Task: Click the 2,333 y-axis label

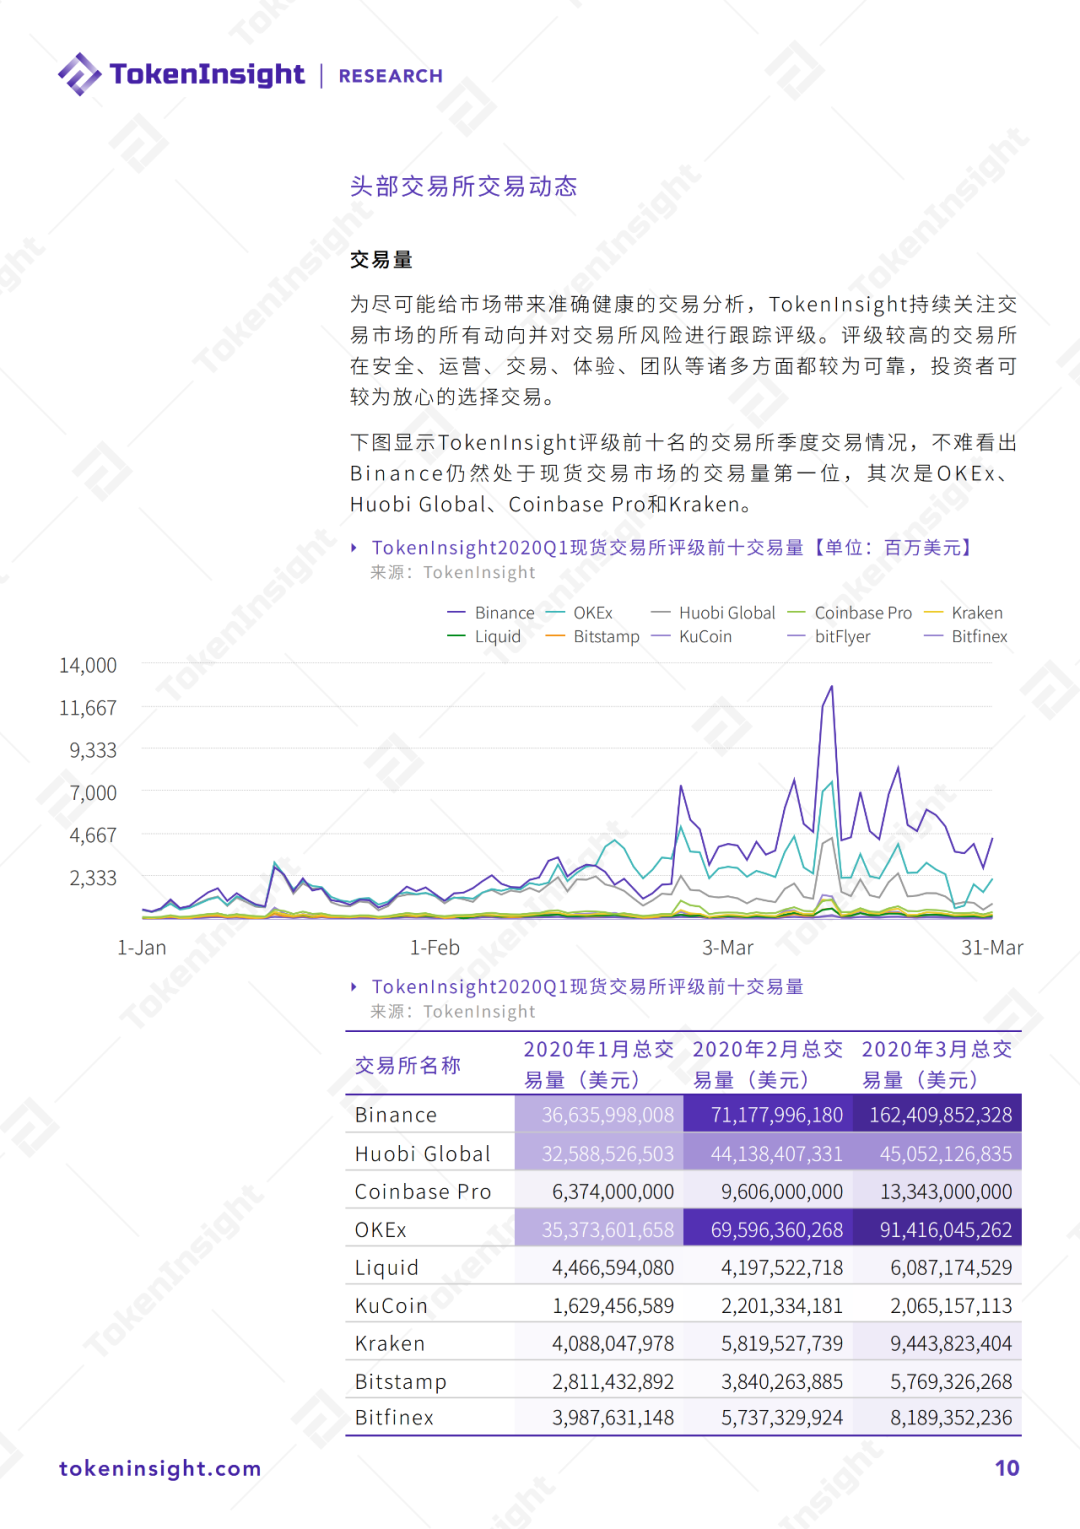Action: point(93,878)
